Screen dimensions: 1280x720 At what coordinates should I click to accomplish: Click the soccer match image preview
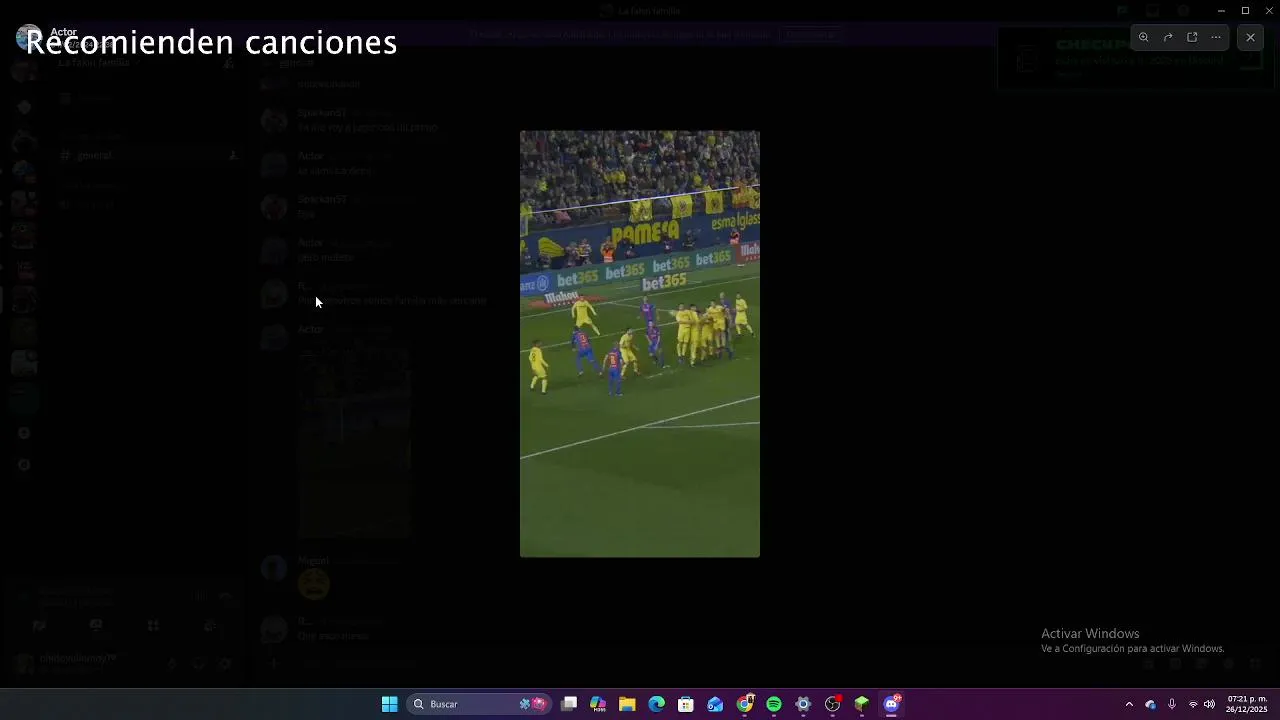tap(640, 344)
